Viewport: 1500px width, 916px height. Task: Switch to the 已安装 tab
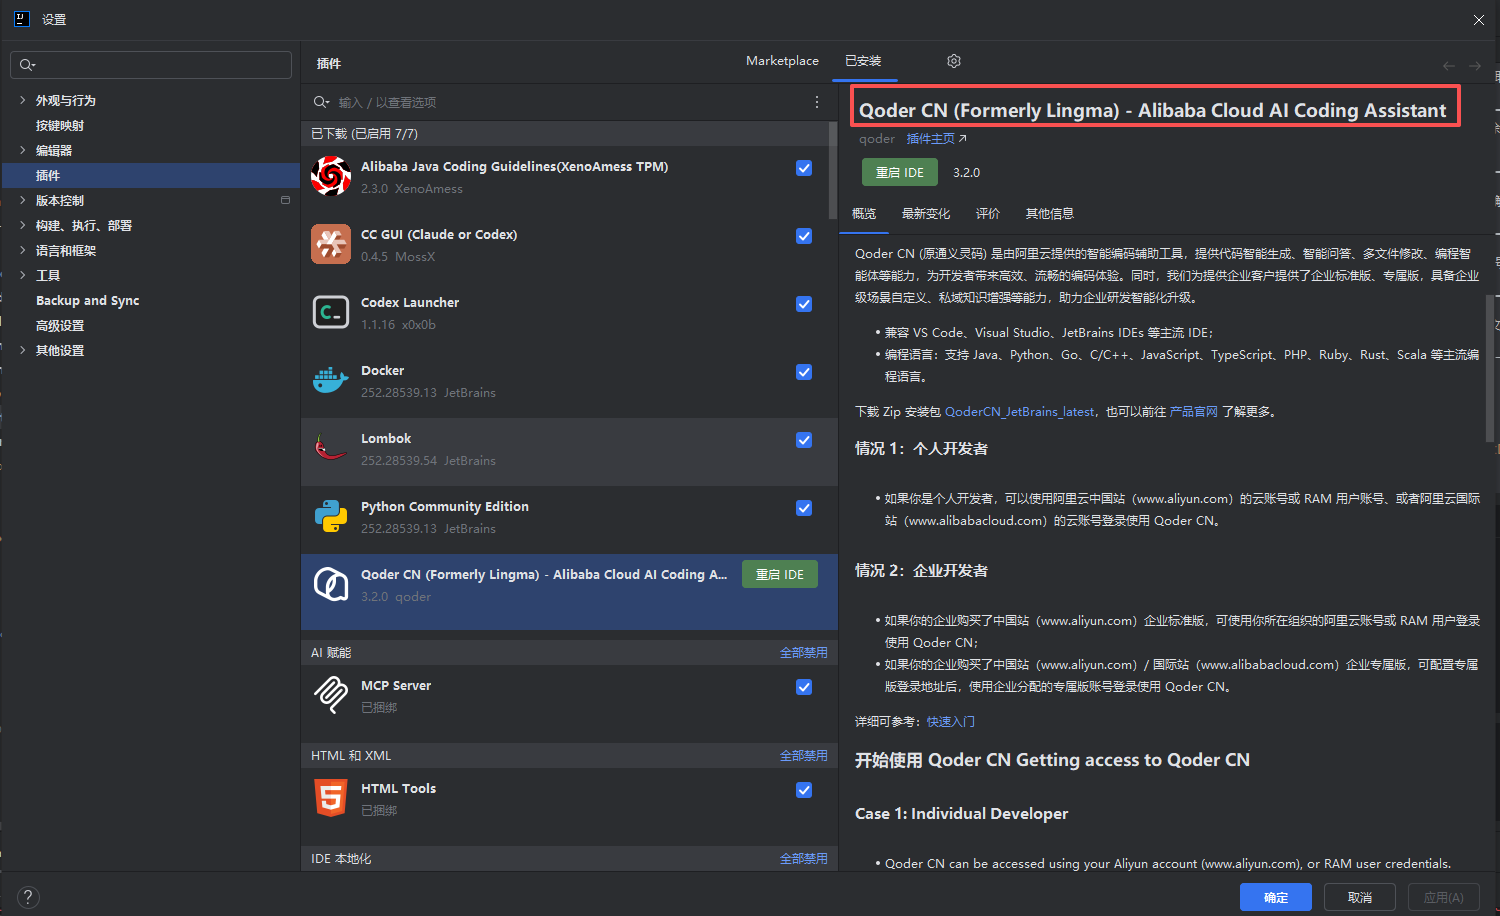(863, 61)
